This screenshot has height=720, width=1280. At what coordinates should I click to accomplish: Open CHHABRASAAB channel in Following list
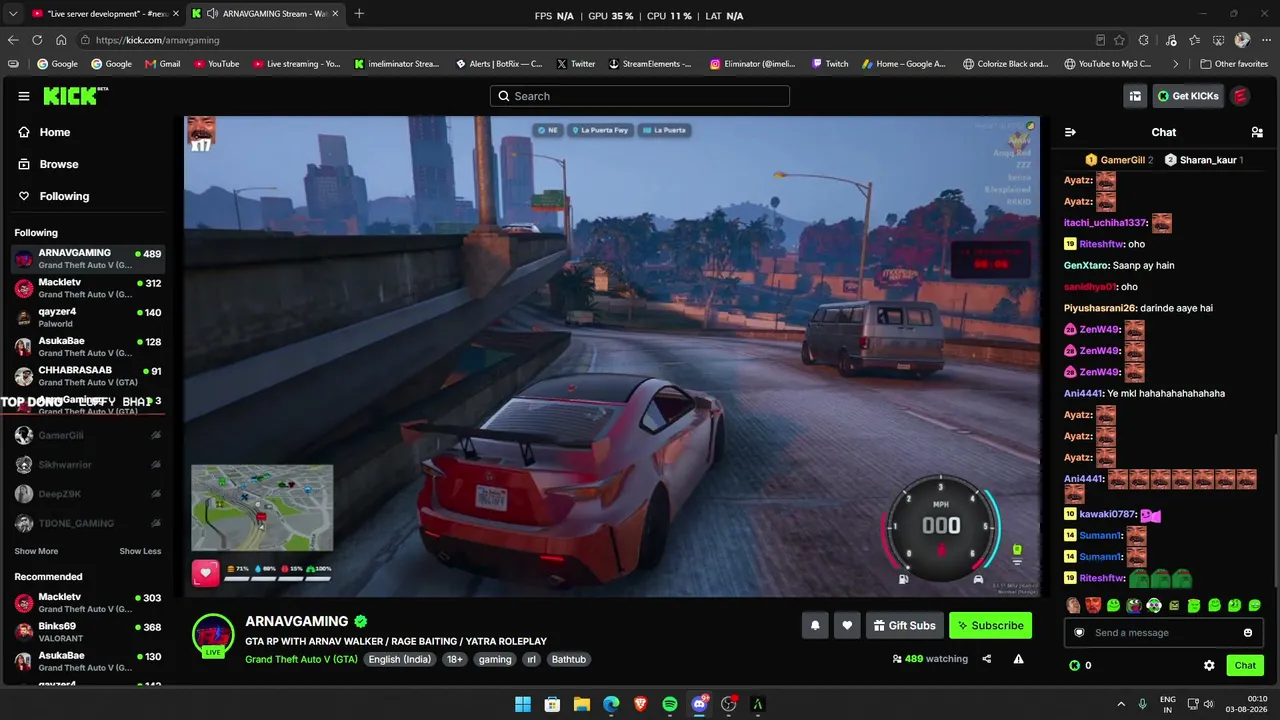coord(88,376)
